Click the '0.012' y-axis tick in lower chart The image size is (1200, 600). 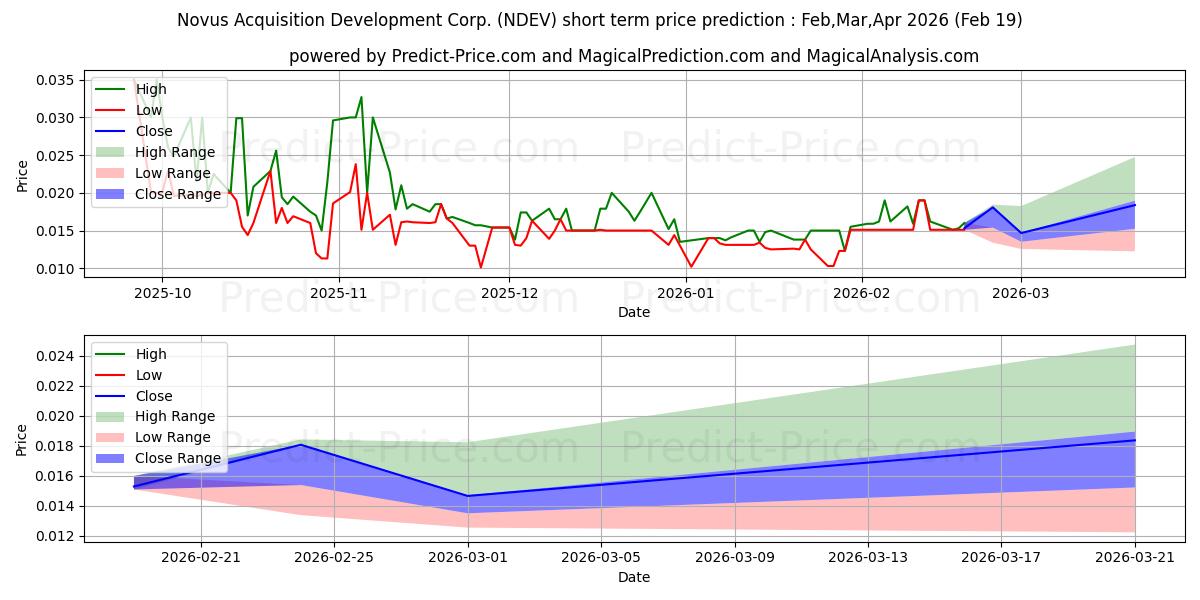pyautogui.click(x=57, y=536)
